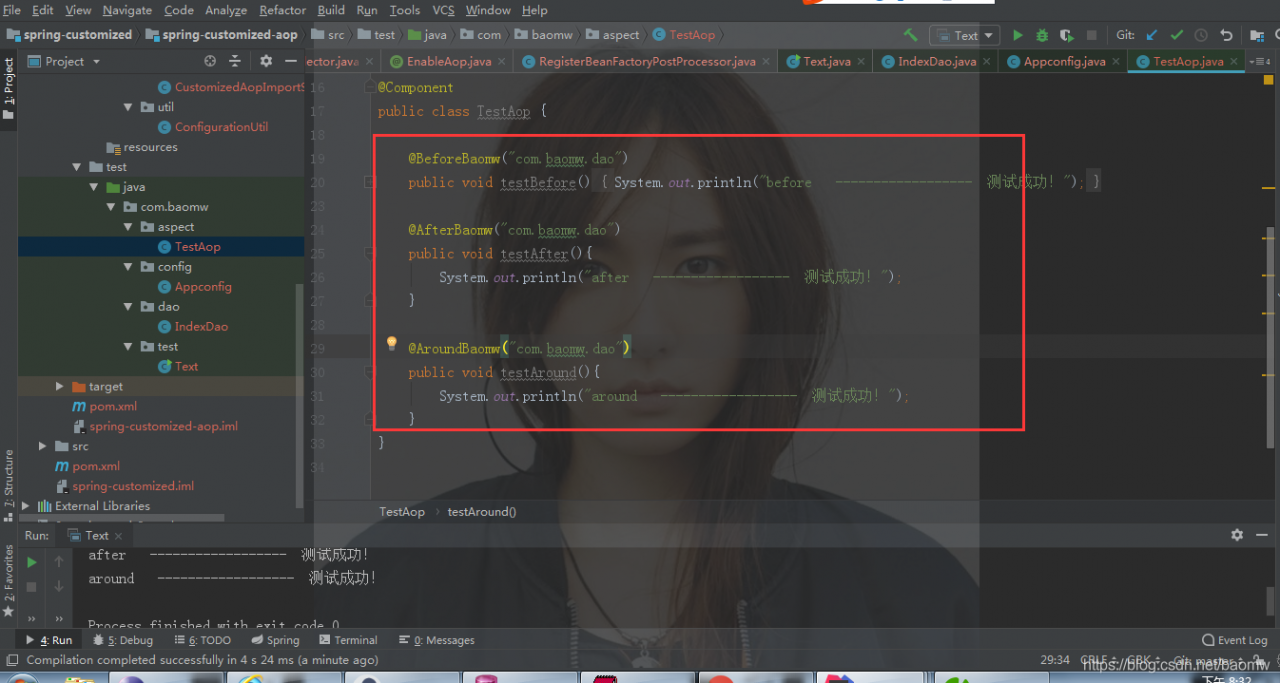Open the Event Log

point(1235,640)
